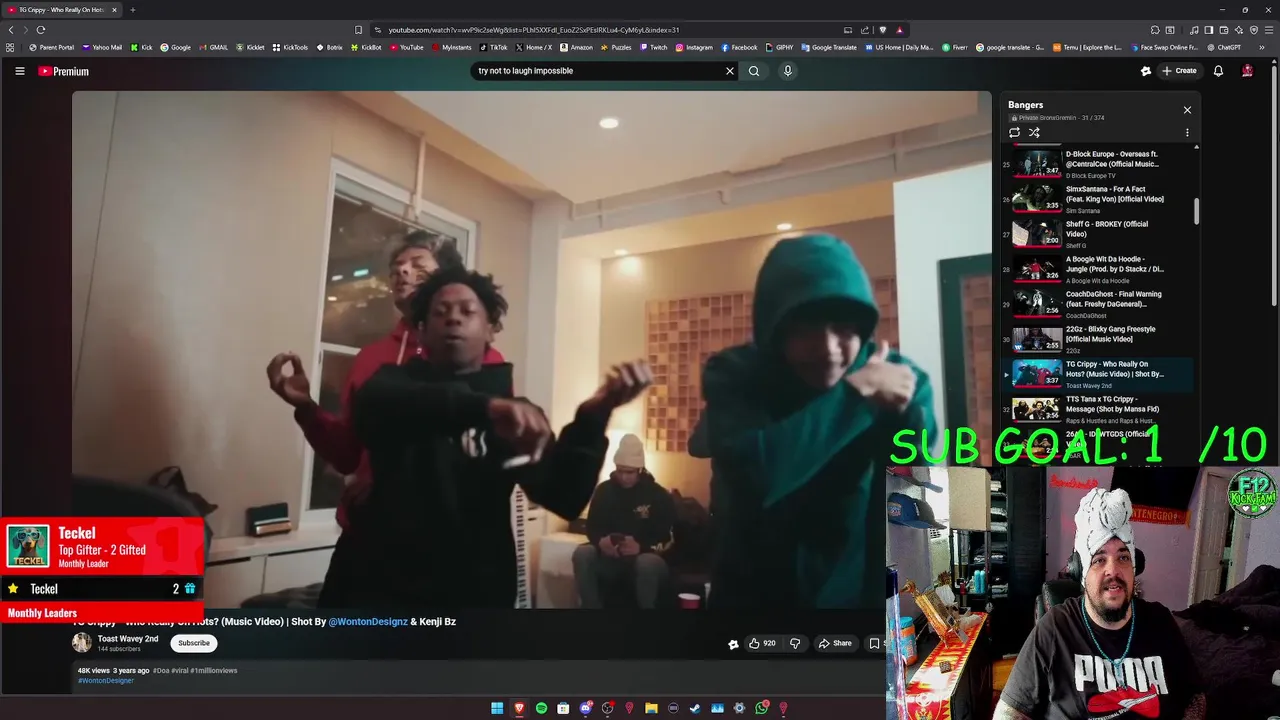Open Steam from the taskbar
Image resolution: width=1280 pixels, height=720 pixels.
(695, 708)
